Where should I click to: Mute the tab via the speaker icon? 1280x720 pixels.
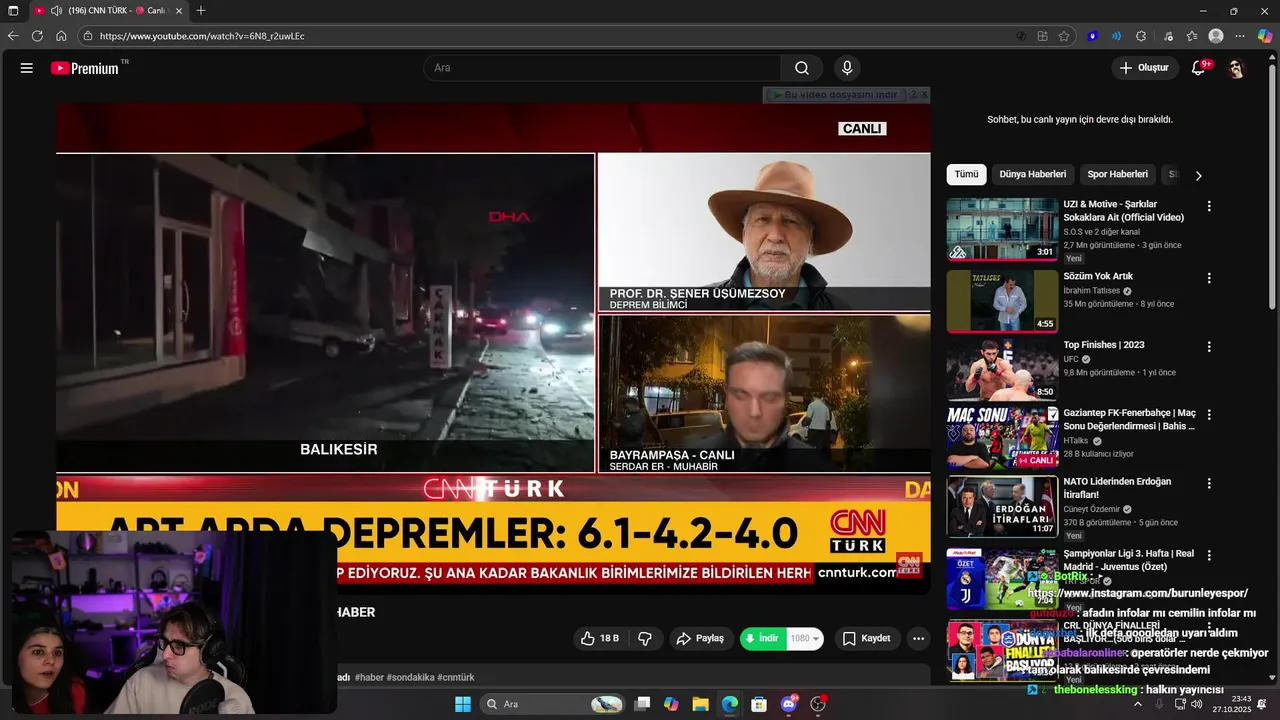[x=56, y=10]
